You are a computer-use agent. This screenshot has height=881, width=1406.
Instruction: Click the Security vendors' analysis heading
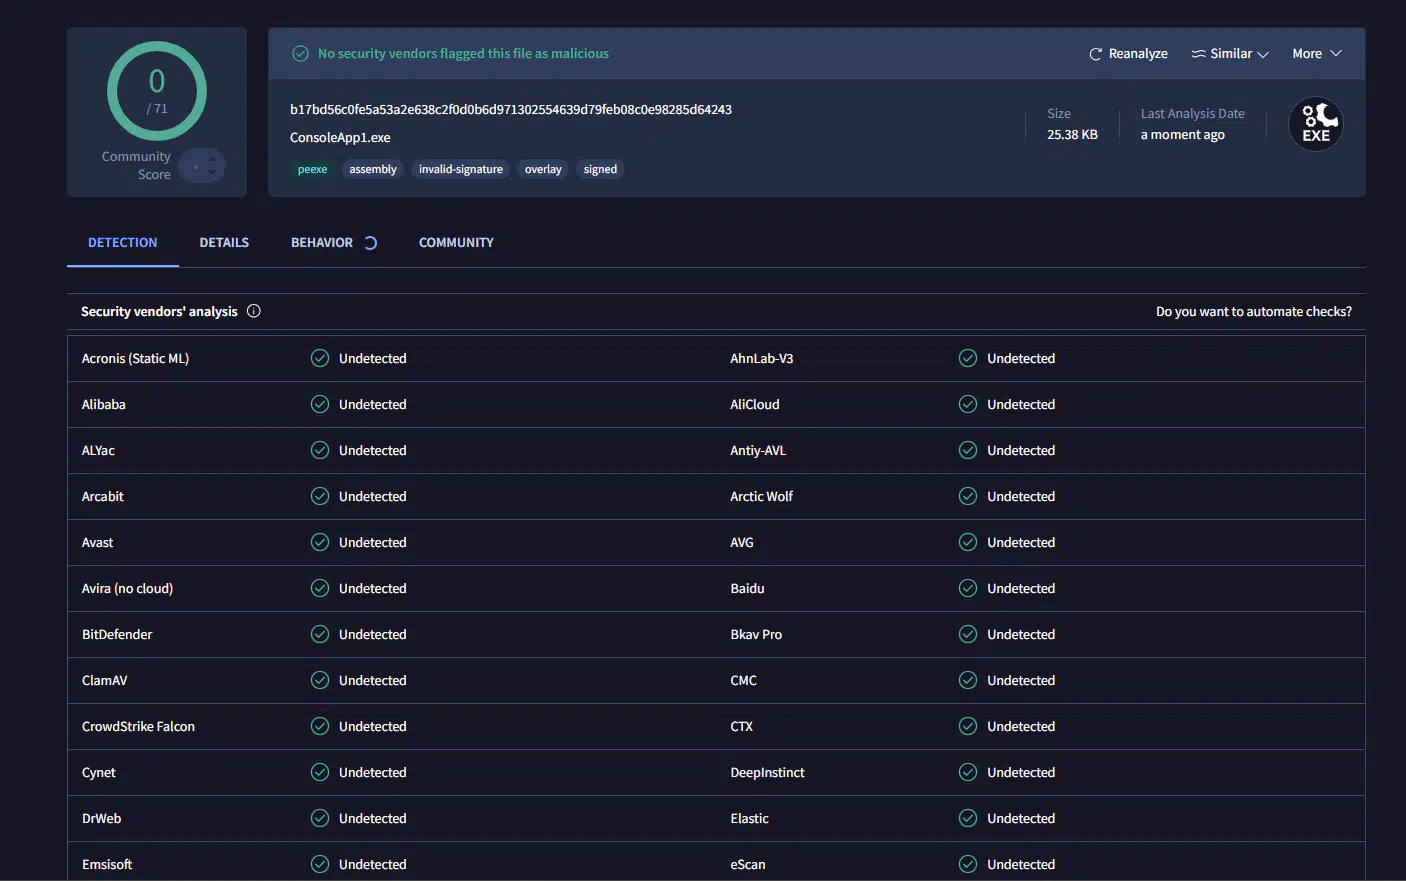pyautogui.click(x=159, y=311)
